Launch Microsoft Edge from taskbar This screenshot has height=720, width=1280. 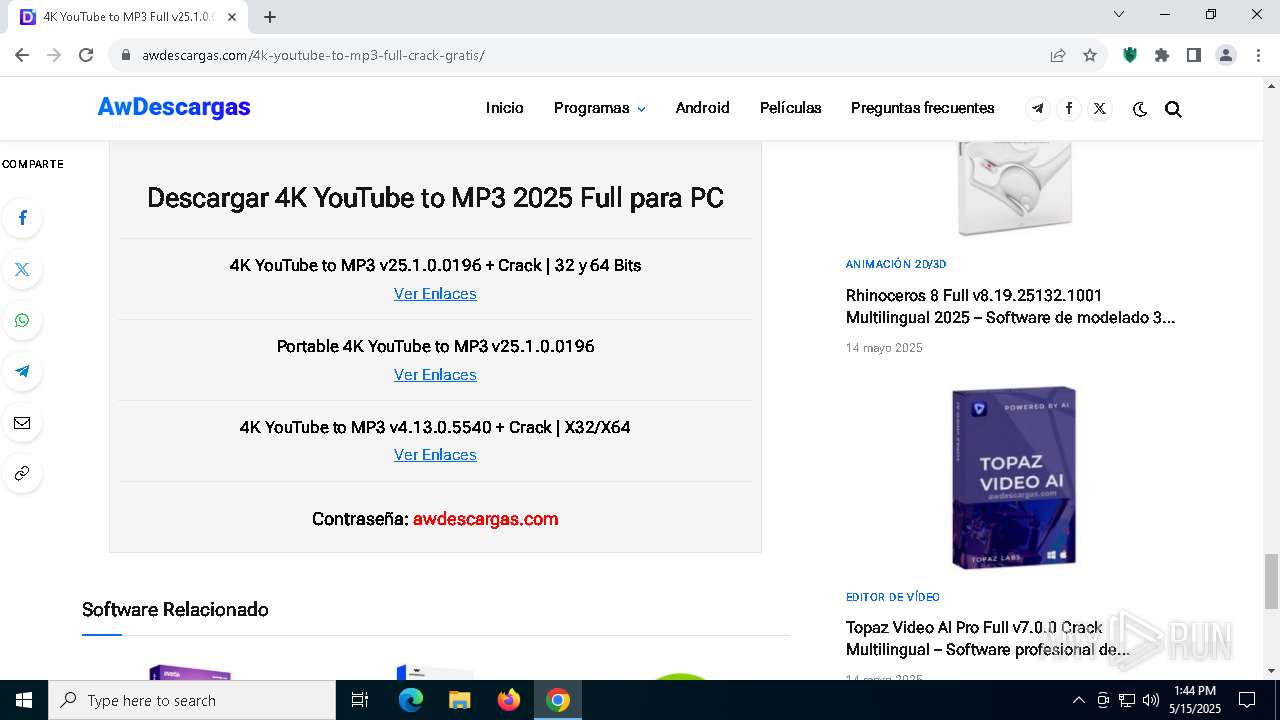click(411, 700)
